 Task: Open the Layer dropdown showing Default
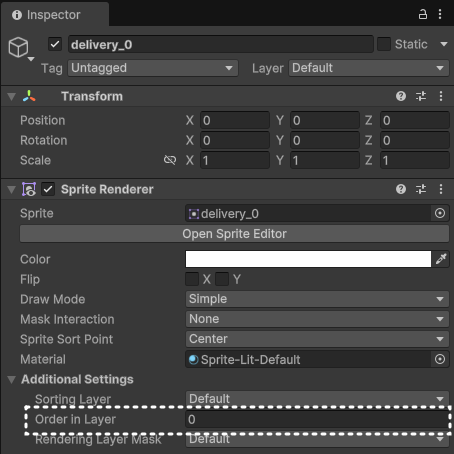coord(369,68)
